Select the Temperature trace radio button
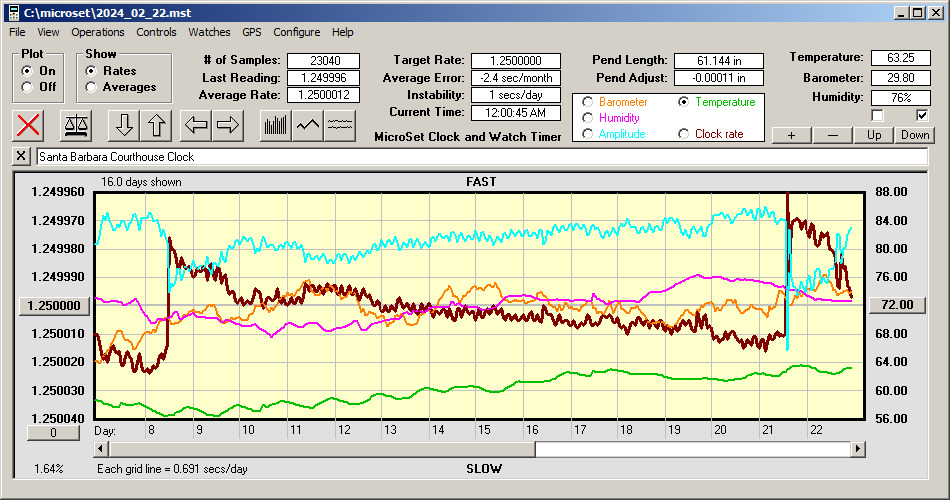The width and height of the screenshot is (950, 500). [x=683, y=102]
